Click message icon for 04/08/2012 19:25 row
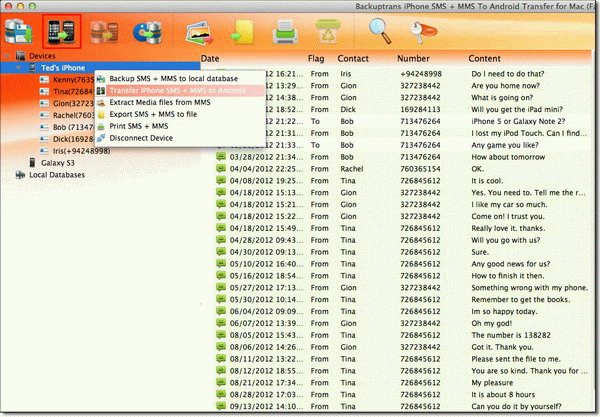The image size is (600, 417). click(x=221, y=180)
